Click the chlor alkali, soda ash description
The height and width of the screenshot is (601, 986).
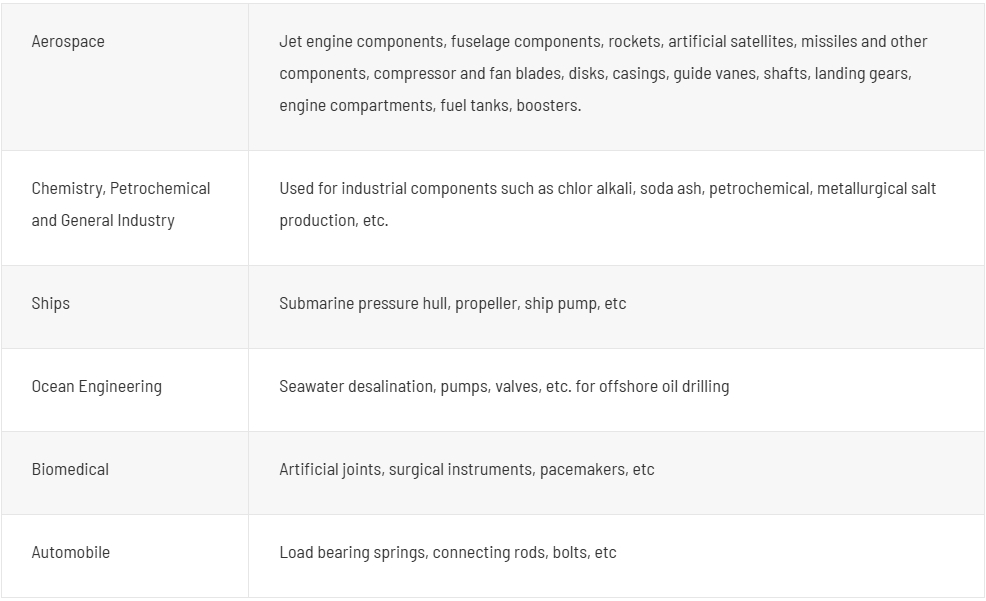click(607, 204)
